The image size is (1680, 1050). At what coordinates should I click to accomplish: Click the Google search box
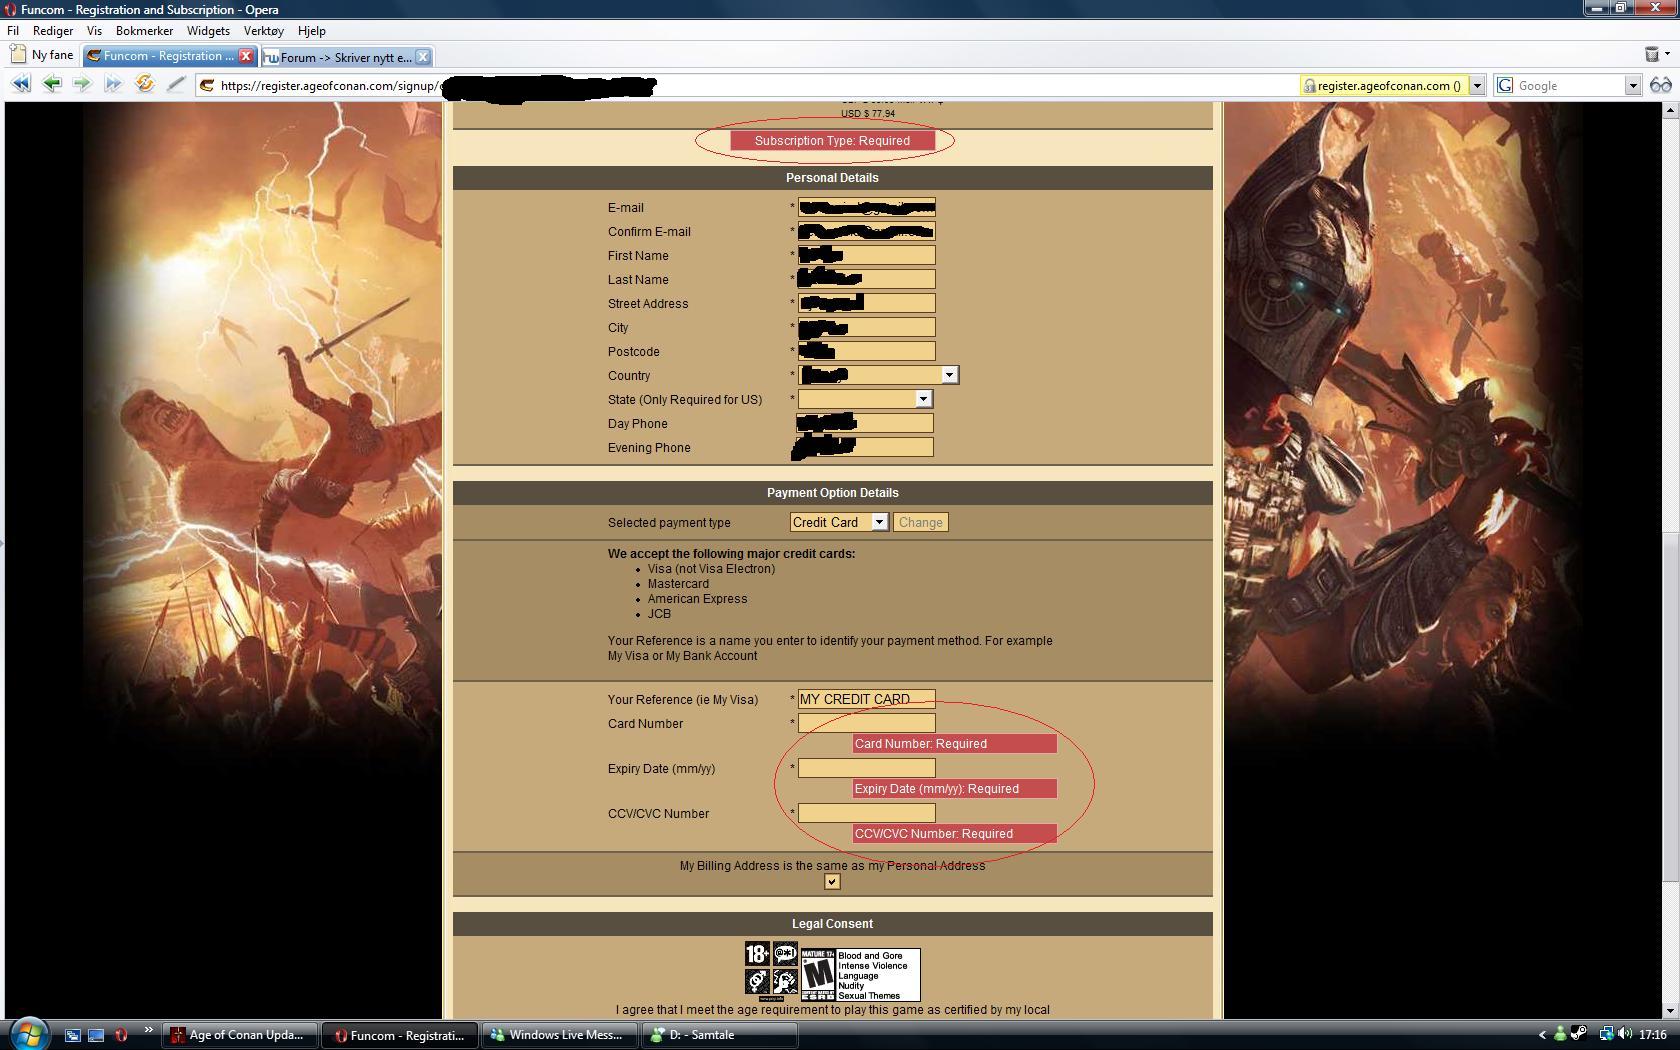1569,86
